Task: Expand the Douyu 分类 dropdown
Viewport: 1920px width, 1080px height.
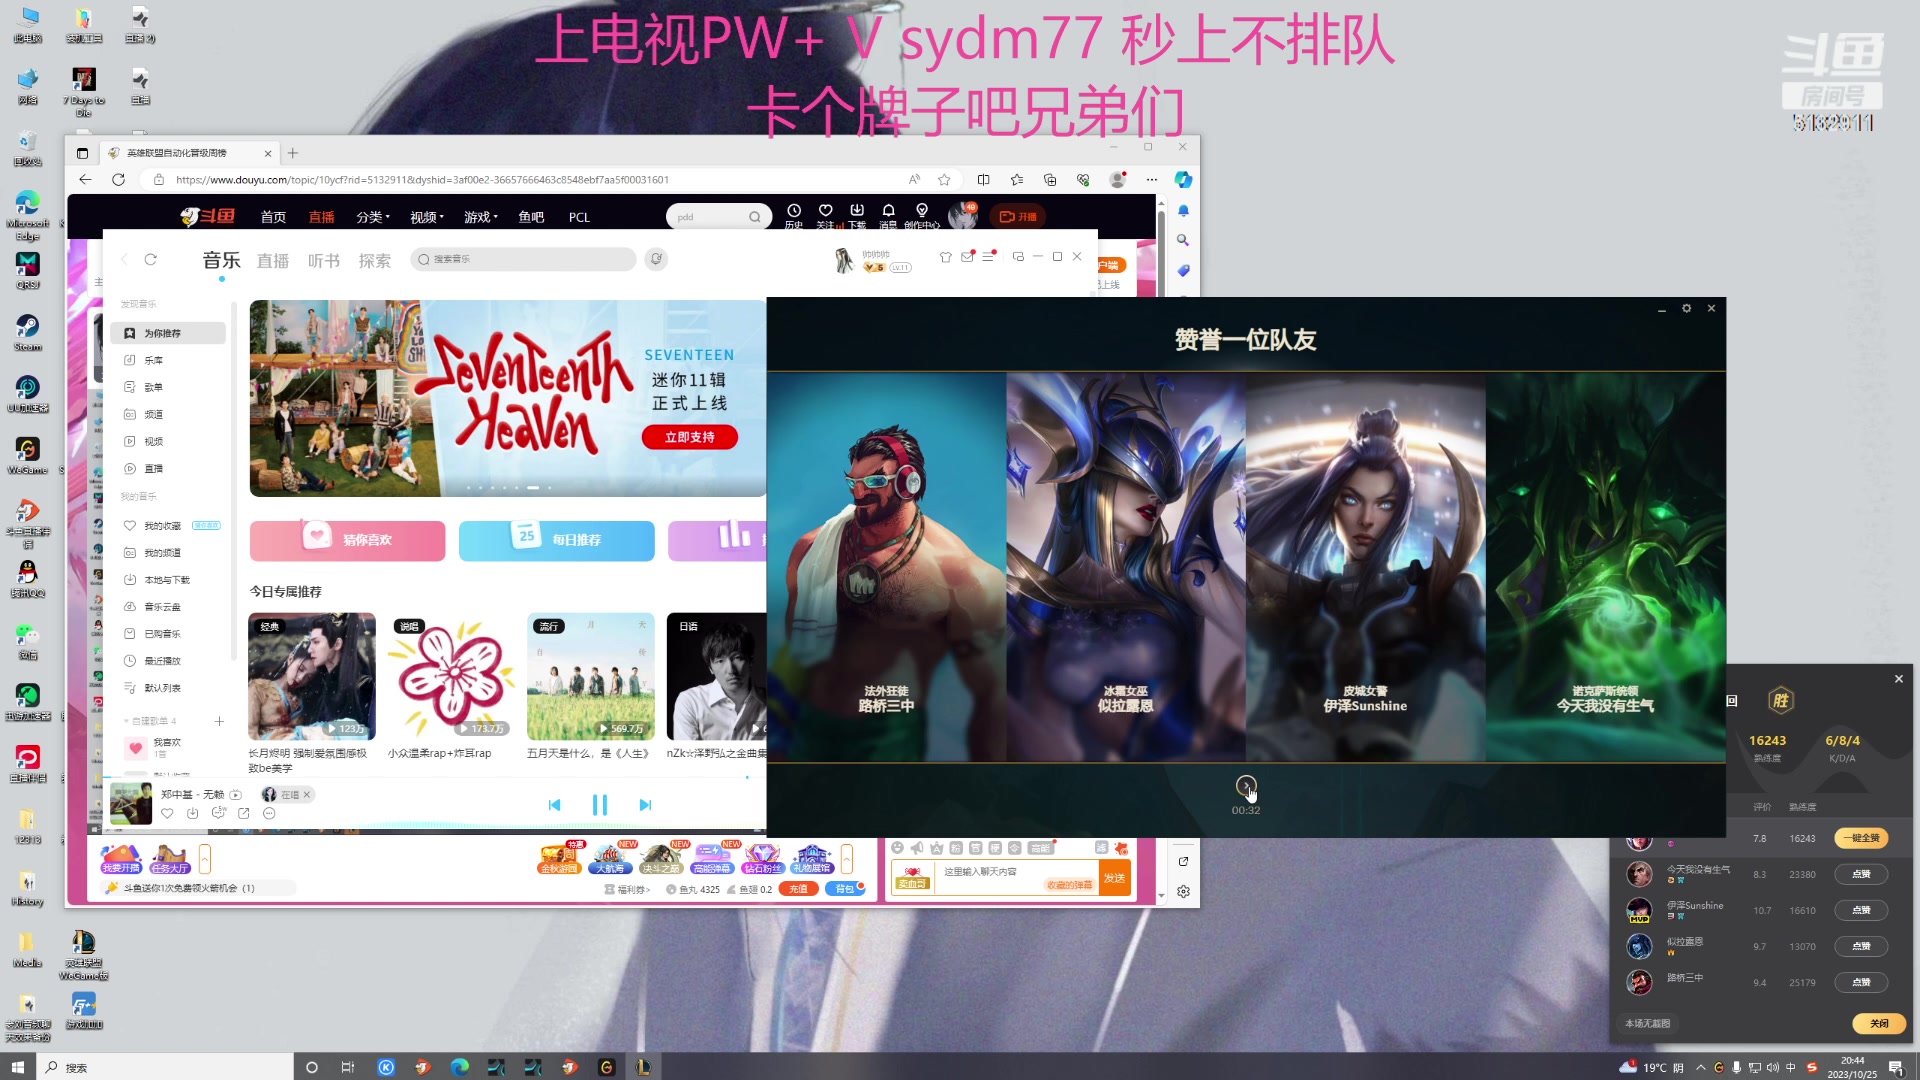Action: click(373, 217)
